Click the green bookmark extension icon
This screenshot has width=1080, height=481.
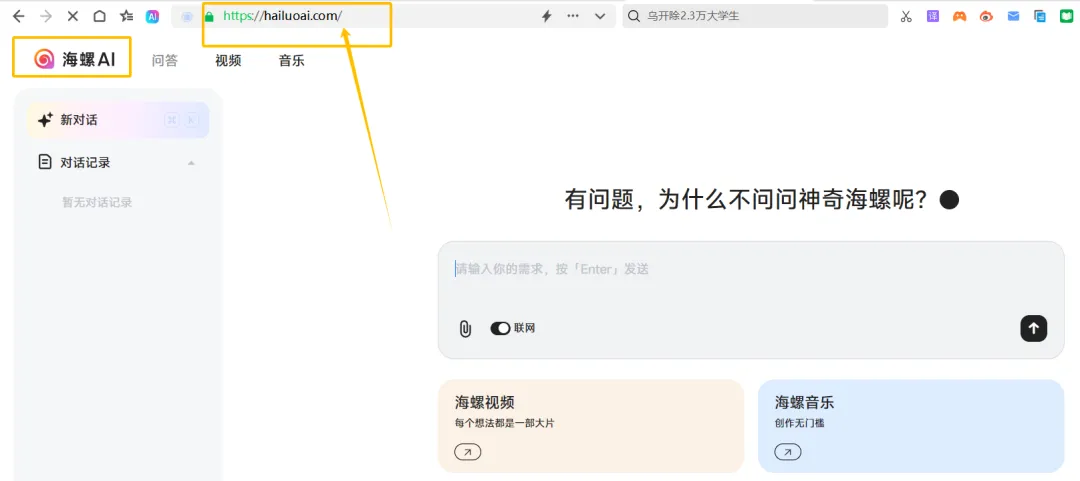coord(1066,17)
